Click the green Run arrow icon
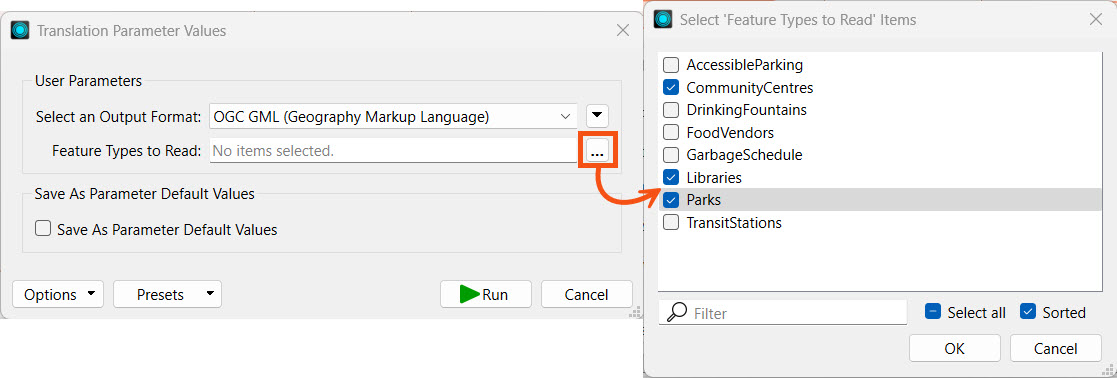The width and height of the screenshot is (1117, 378). click(x=469, y=294)
